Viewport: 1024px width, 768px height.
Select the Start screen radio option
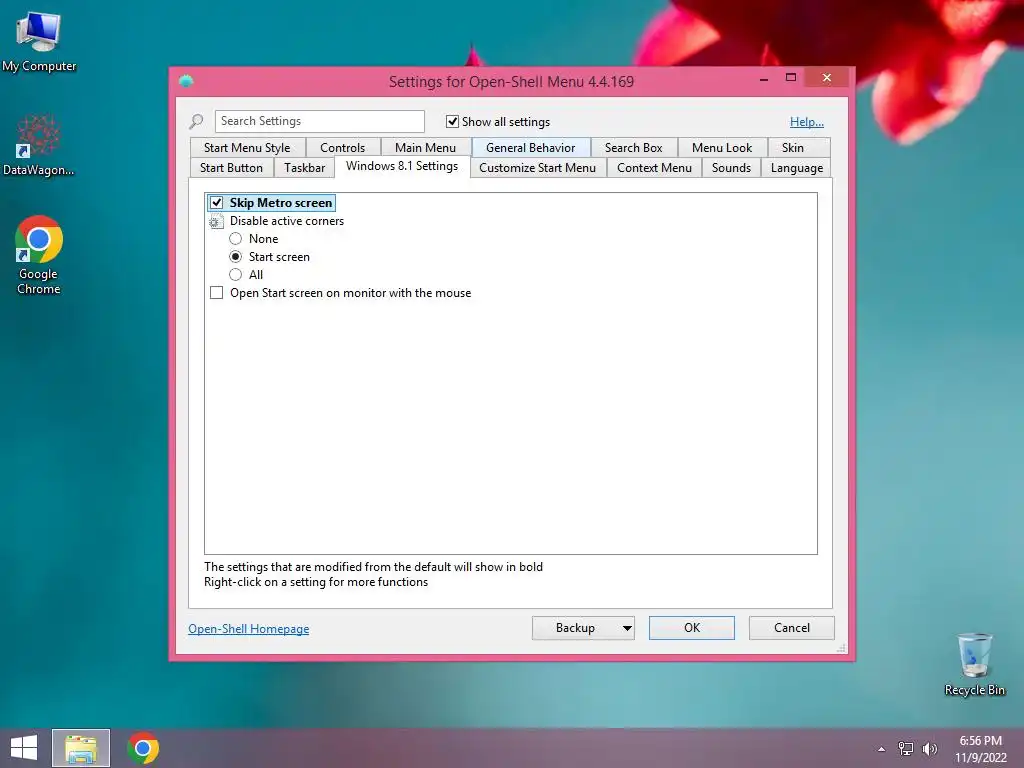click(236, 257)
